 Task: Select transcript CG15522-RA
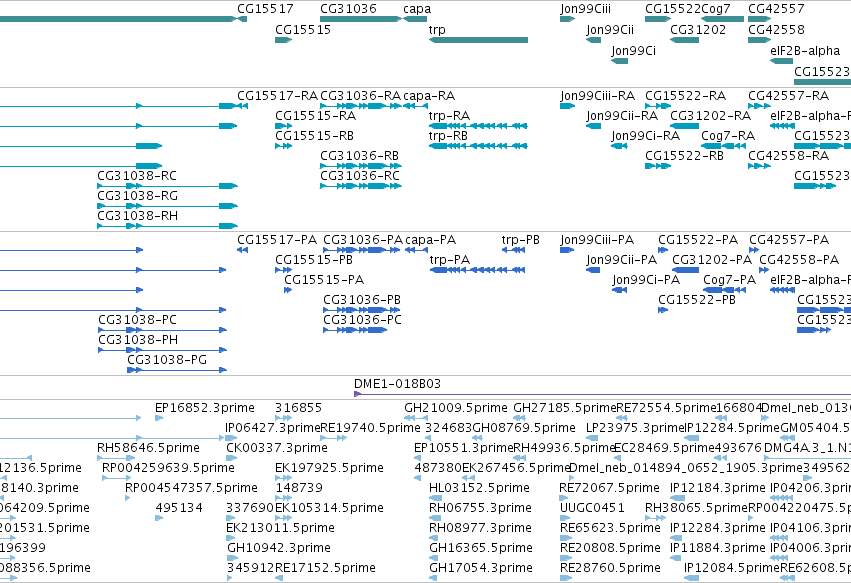[685, 96]
